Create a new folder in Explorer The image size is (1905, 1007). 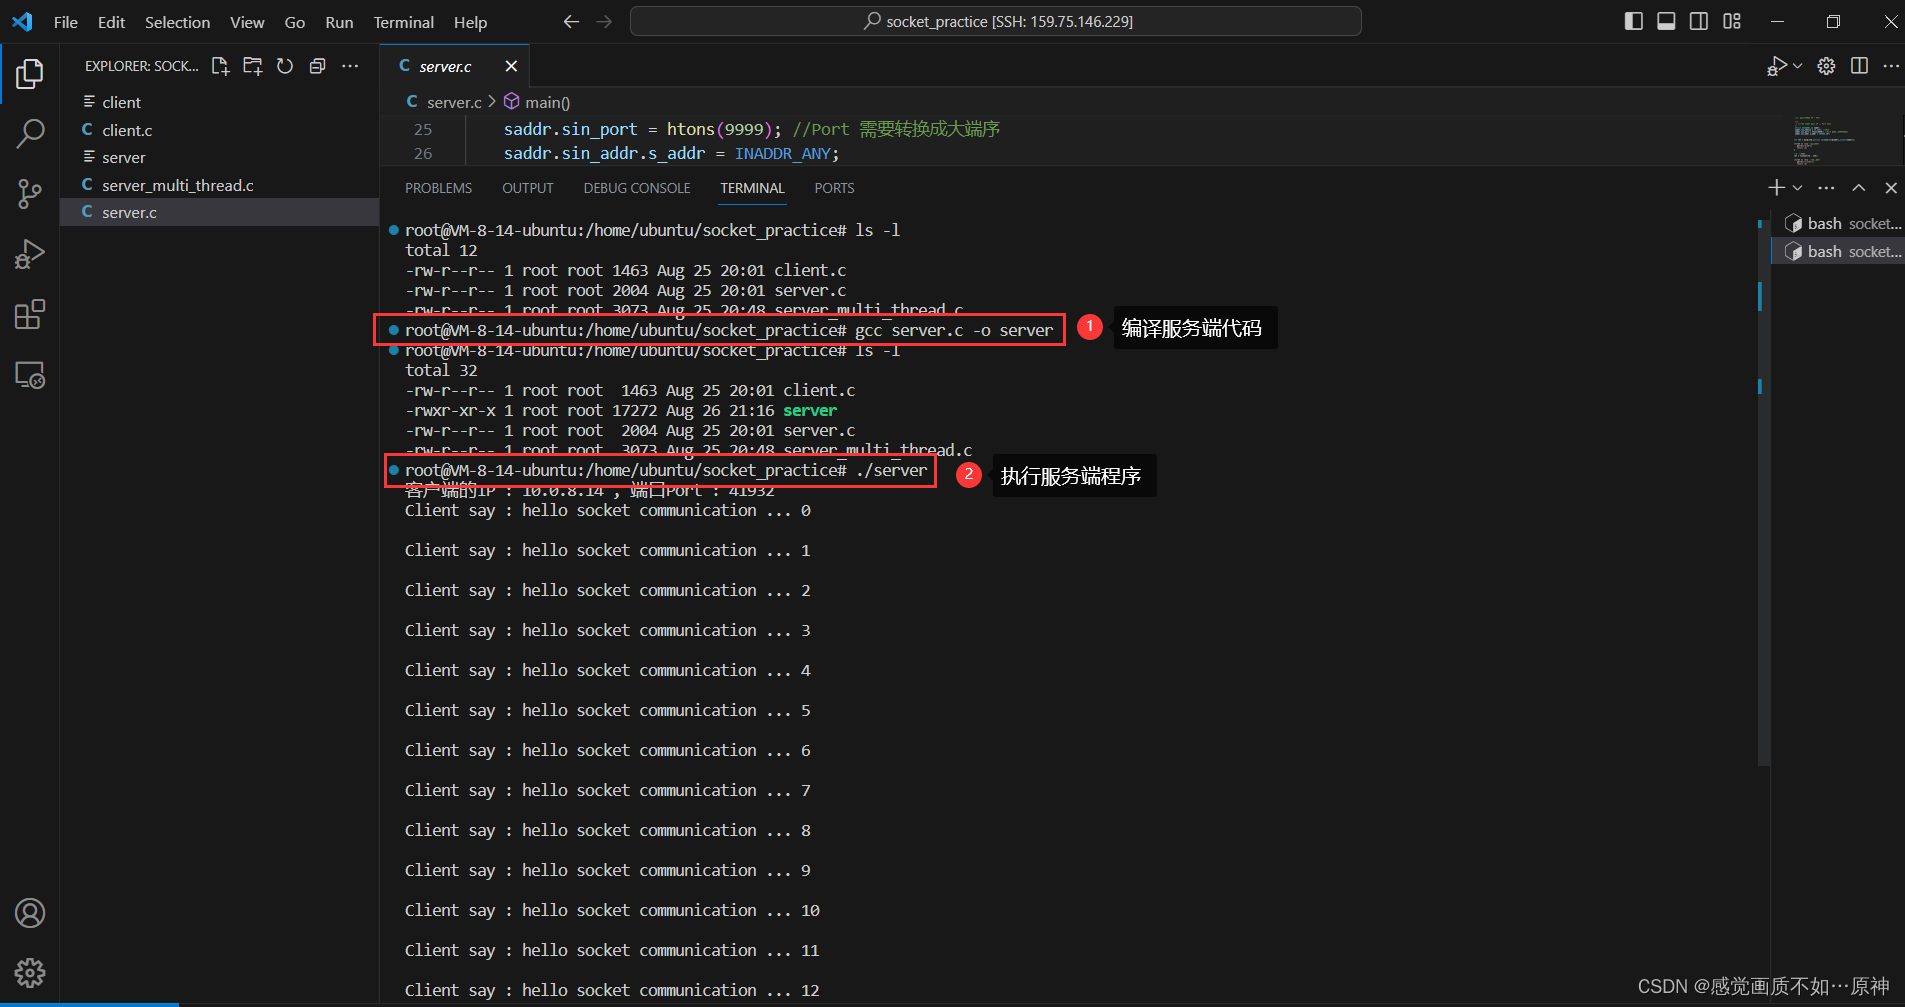point(253,66)
